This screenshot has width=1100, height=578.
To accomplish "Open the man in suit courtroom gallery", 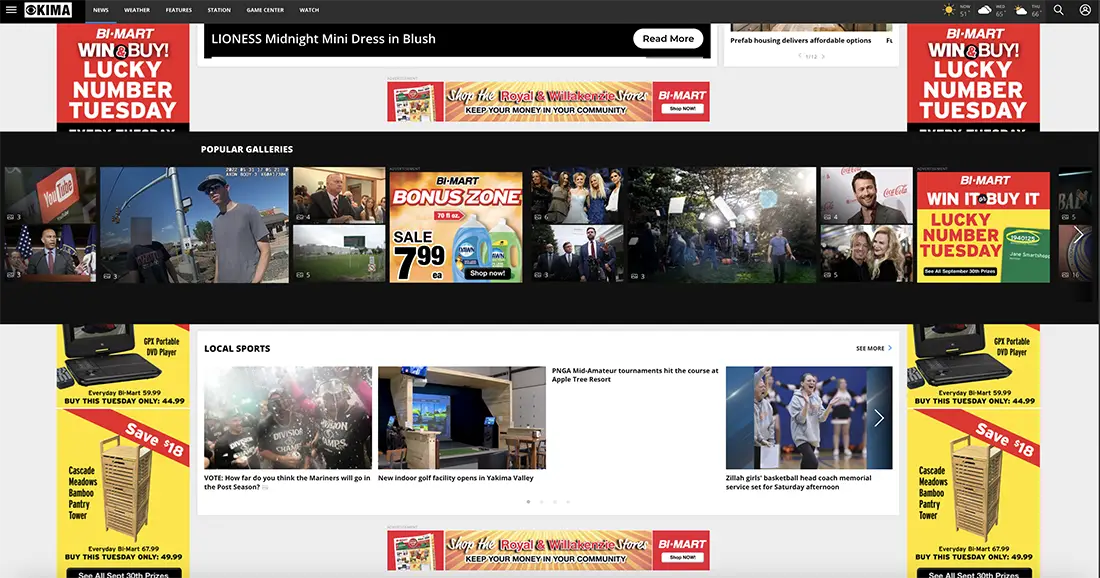I will point(339,194).
